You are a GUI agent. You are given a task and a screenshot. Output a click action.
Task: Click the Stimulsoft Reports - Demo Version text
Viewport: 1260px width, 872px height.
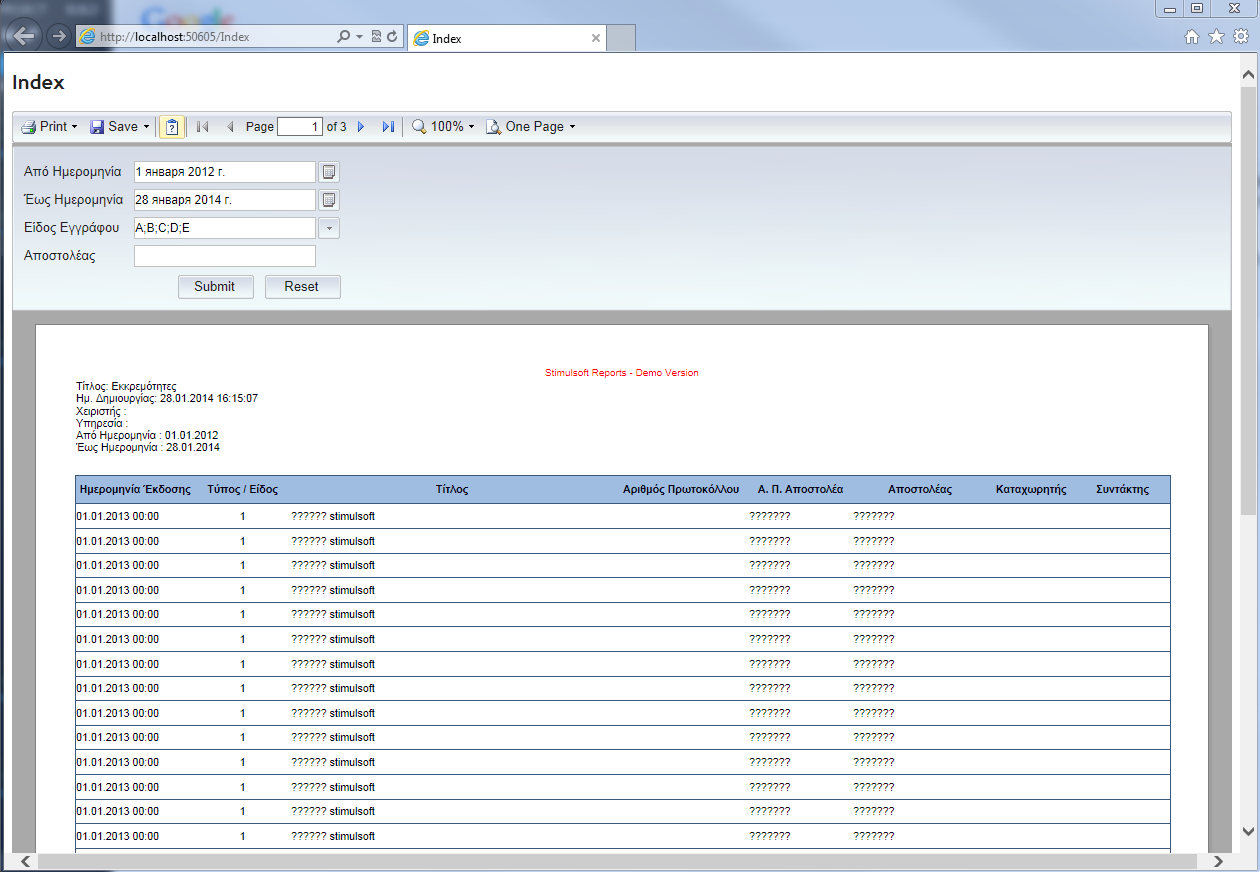click(x=622, y=373)
